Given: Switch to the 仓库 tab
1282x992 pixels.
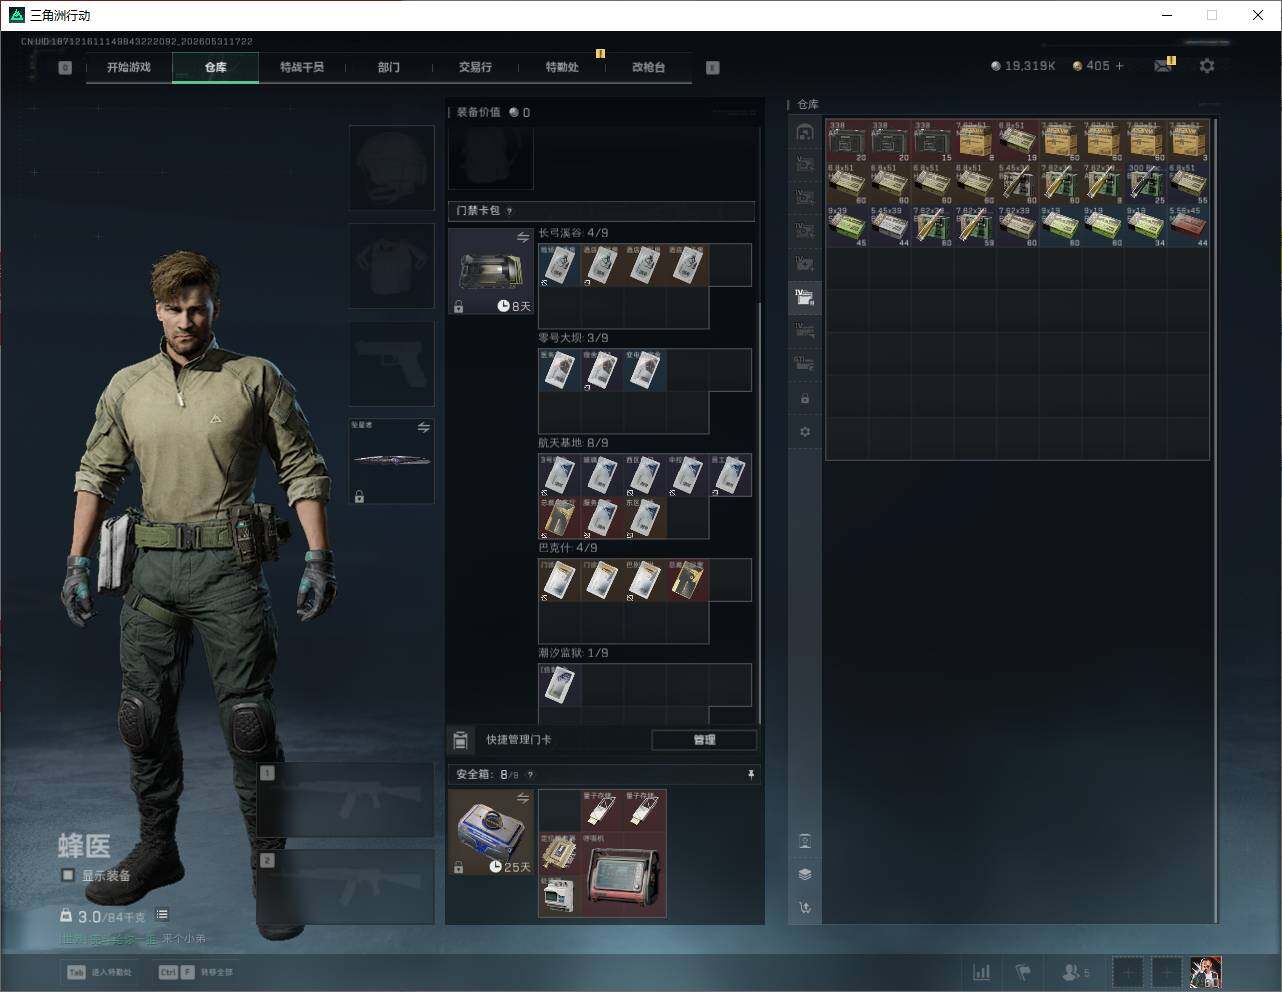Looking at the screenshot, I should pos(216,67).
